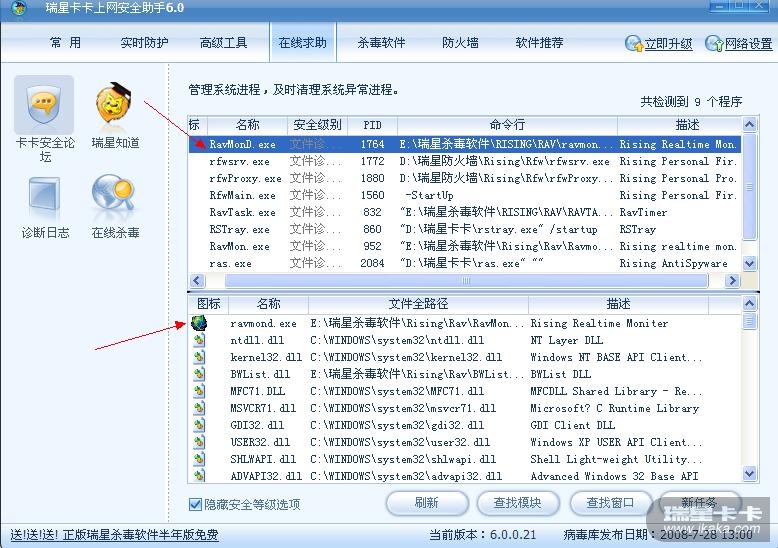
Task: Click the globe icon beside ravmond.exe
Action: coord(199,323)
